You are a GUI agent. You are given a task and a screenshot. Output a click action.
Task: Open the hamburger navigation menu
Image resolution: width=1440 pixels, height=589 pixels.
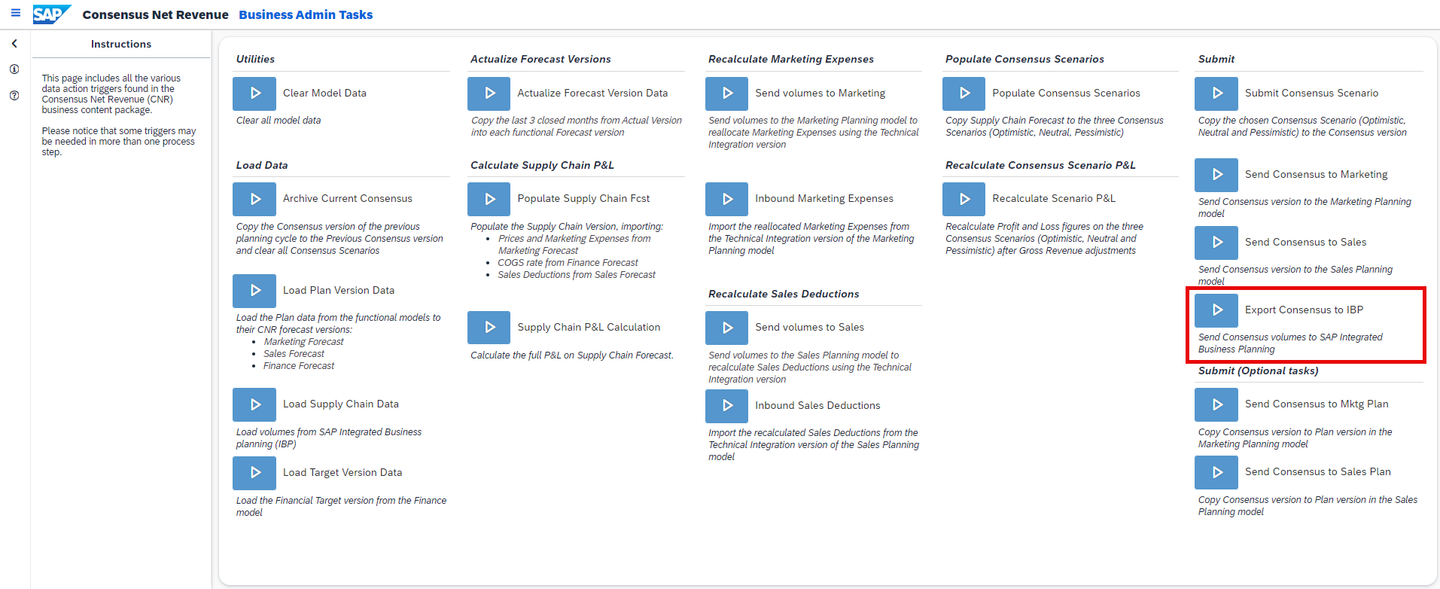pos(15,14)
